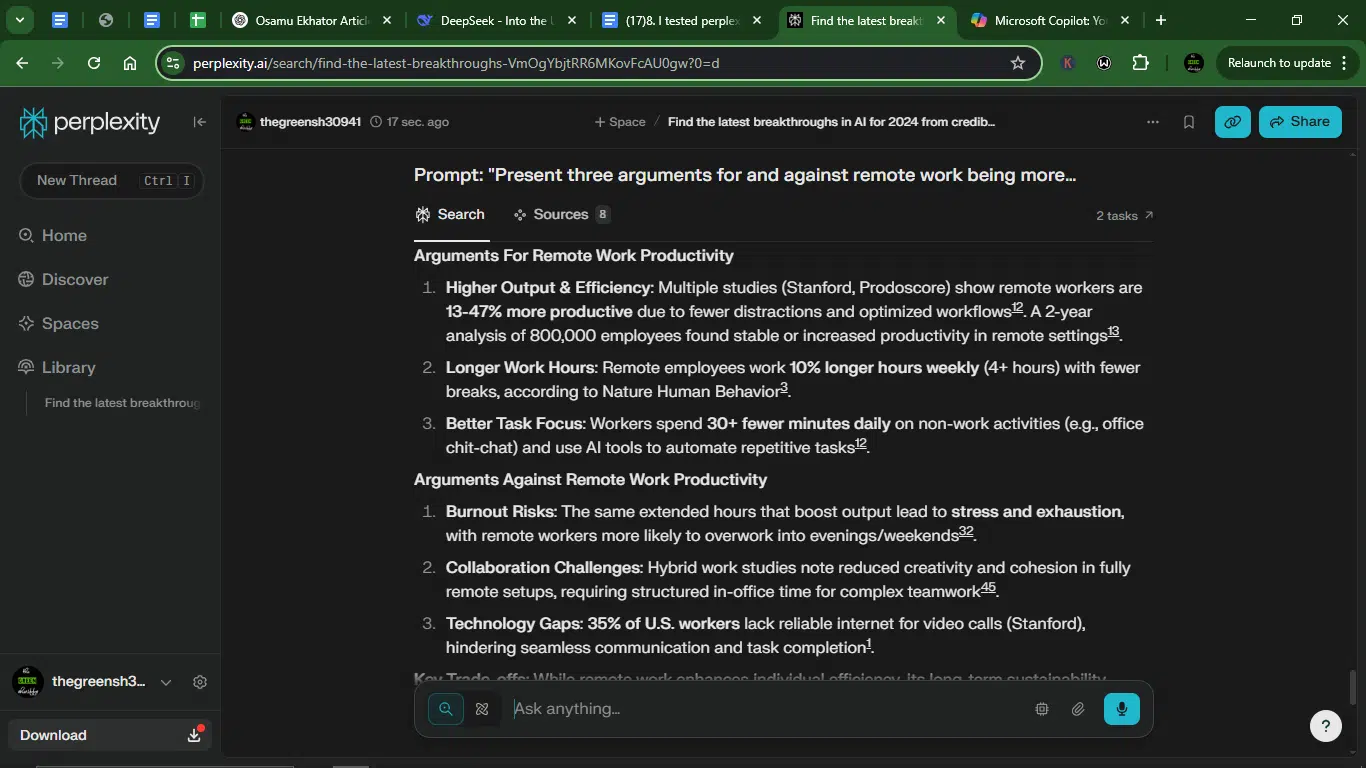Switch to the Search tab
This screenshot has width=1366, height=768.
click(451, 215)
